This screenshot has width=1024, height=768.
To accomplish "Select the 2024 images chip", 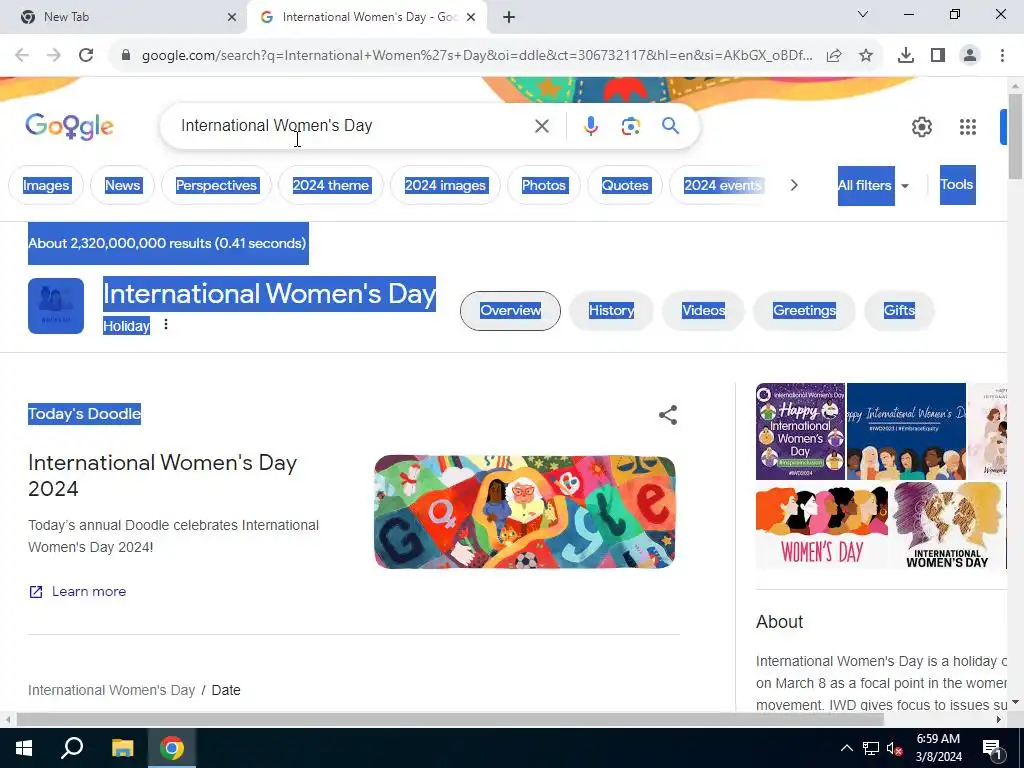I will click(445, 185).
